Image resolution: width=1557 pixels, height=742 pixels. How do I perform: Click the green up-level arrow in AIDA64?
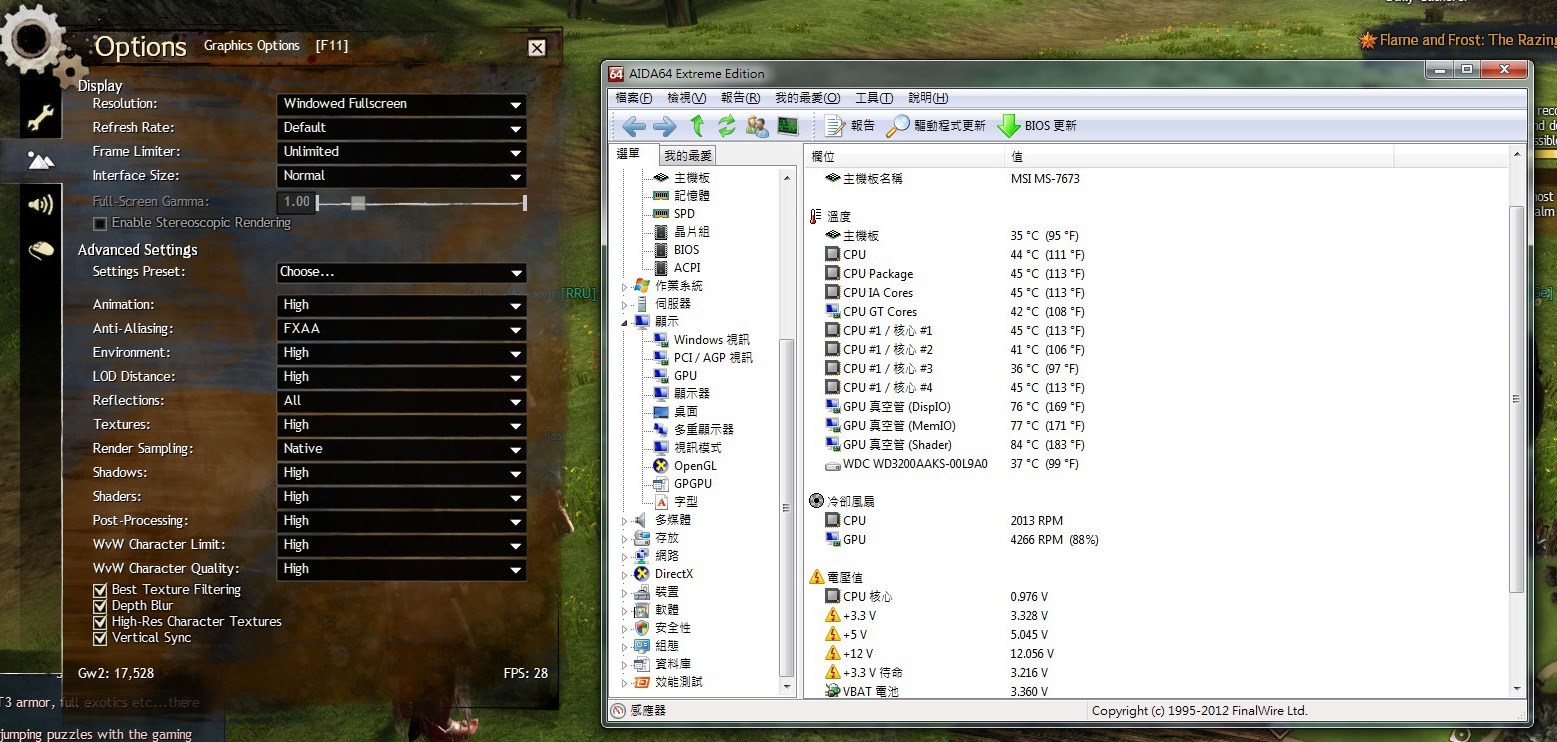[697, 126]
